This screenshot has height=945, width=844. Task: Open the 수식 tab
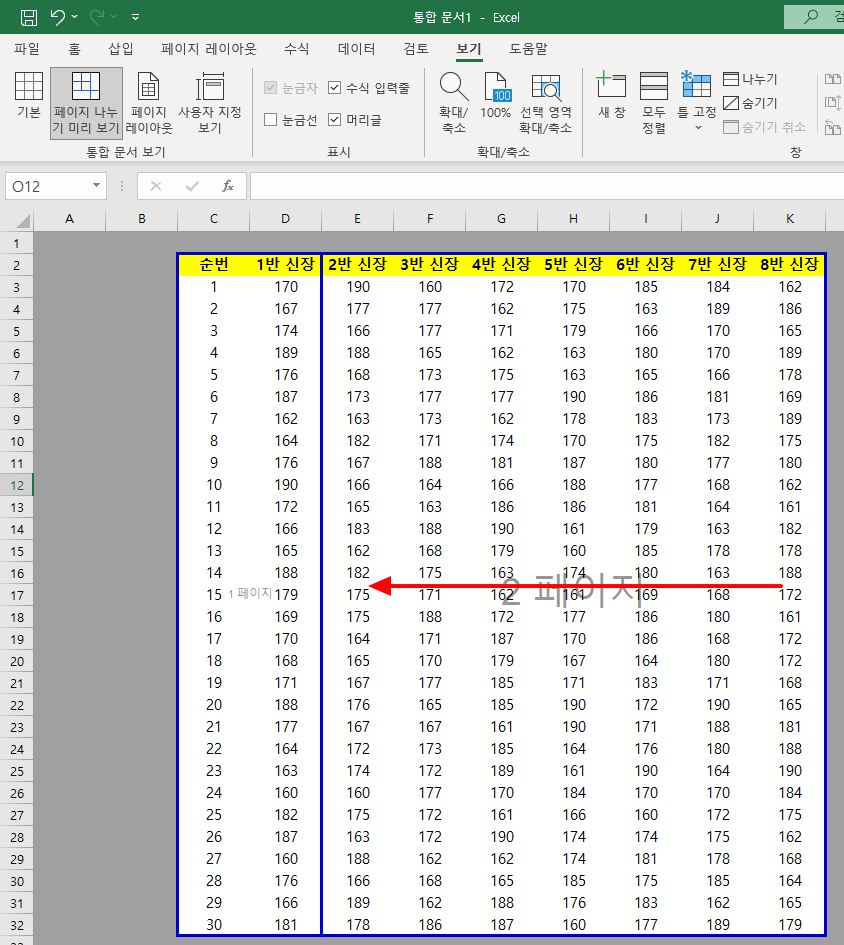[x=297, y=49]
